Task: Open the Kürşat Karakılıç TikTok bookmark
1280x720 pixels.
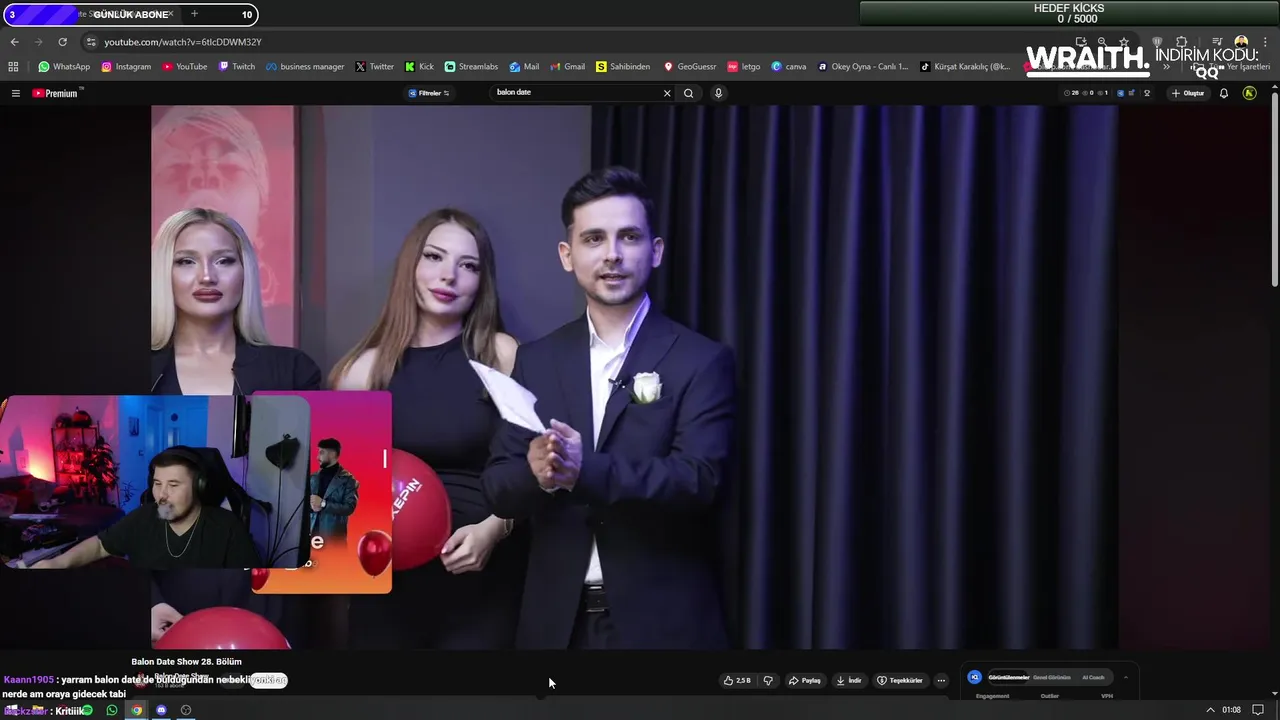Action: pos(965,67)
